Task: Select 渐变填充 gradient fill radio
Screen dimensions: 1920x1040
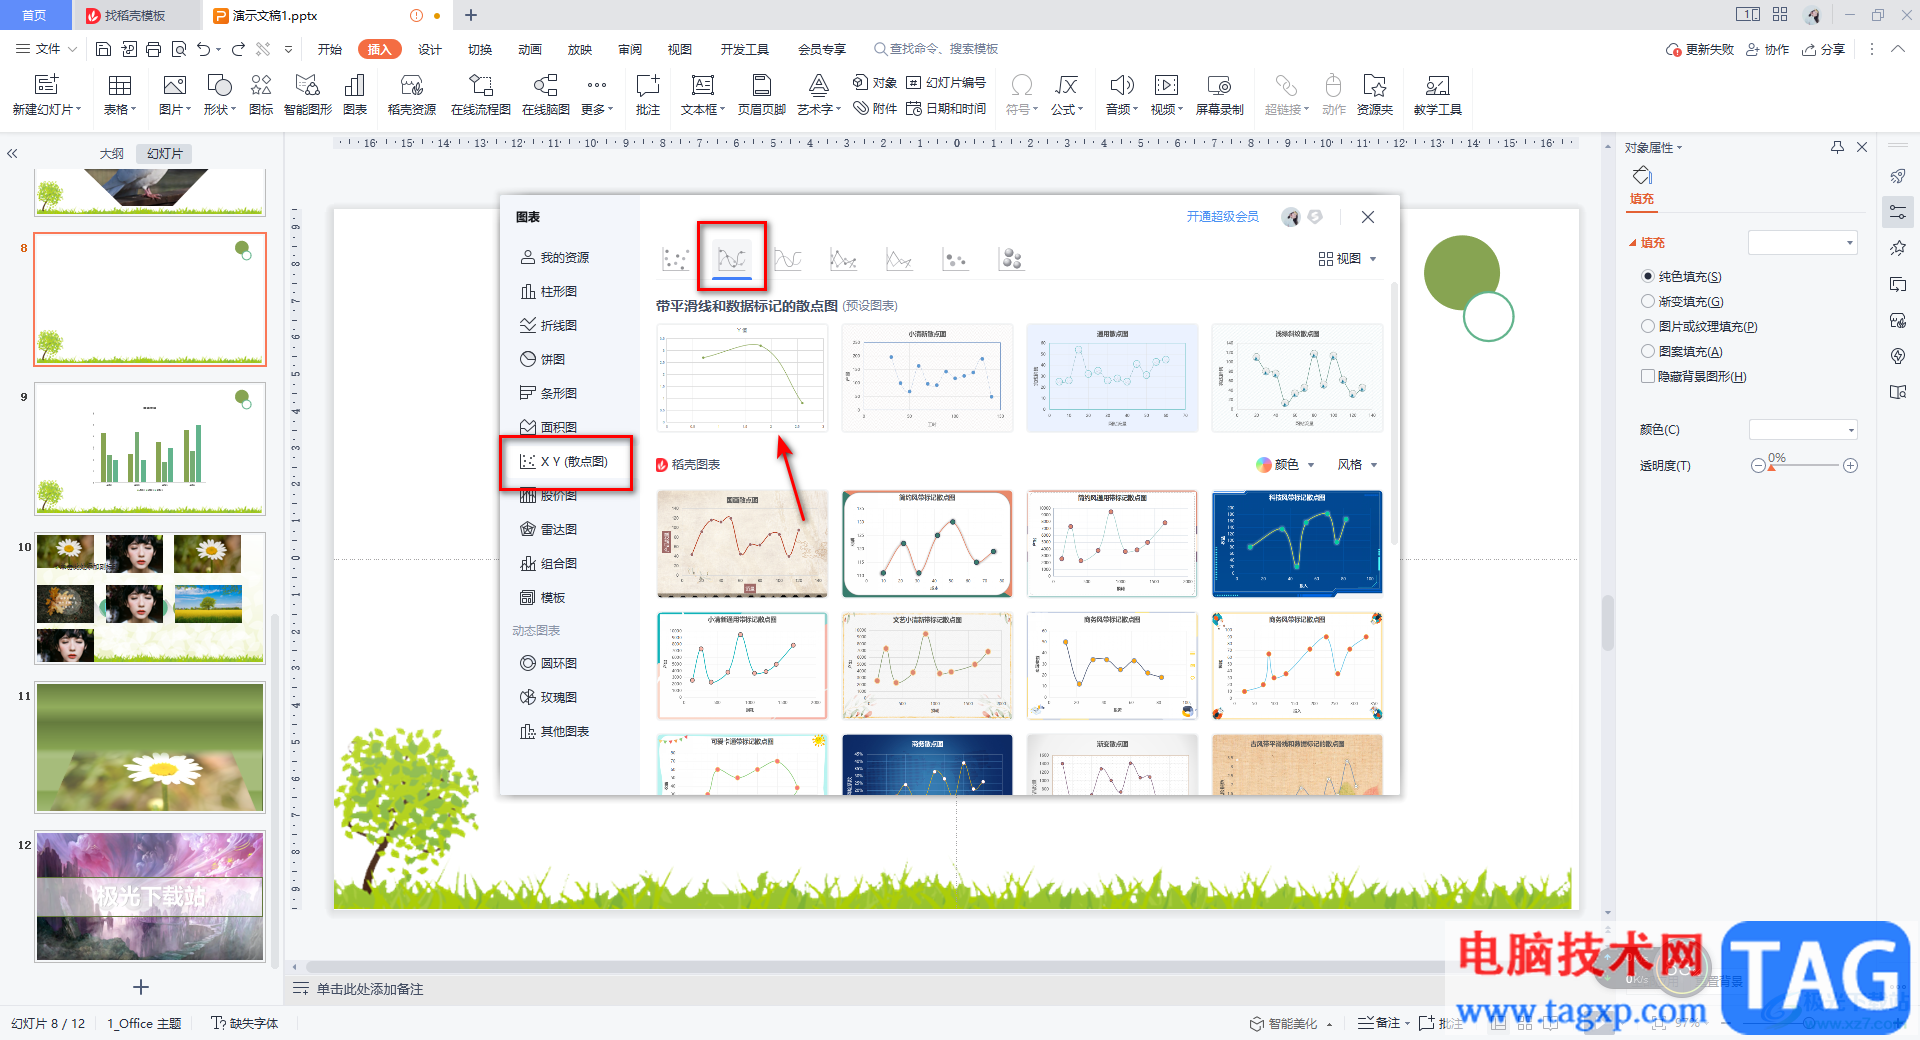Action: point(1648,301)
